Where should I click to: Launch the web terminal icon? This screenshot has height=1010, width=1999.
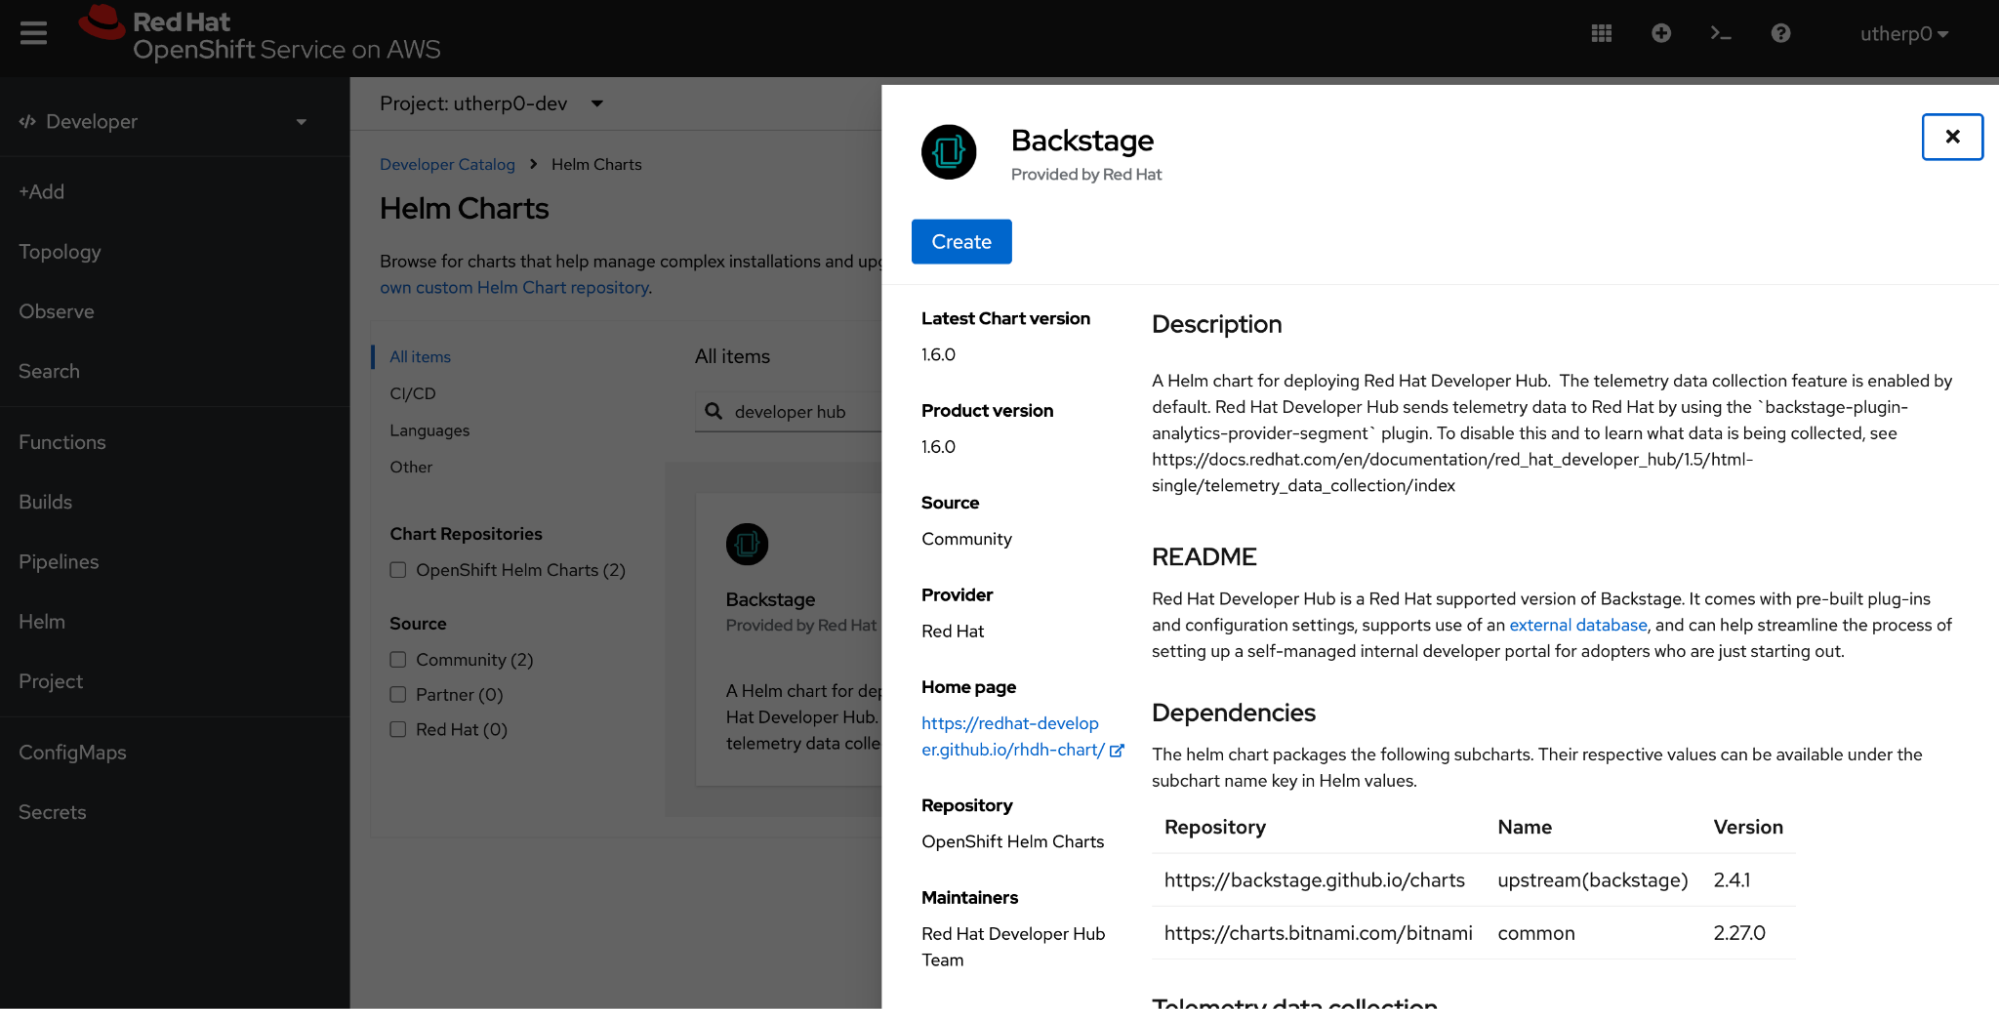[1721, 33]
